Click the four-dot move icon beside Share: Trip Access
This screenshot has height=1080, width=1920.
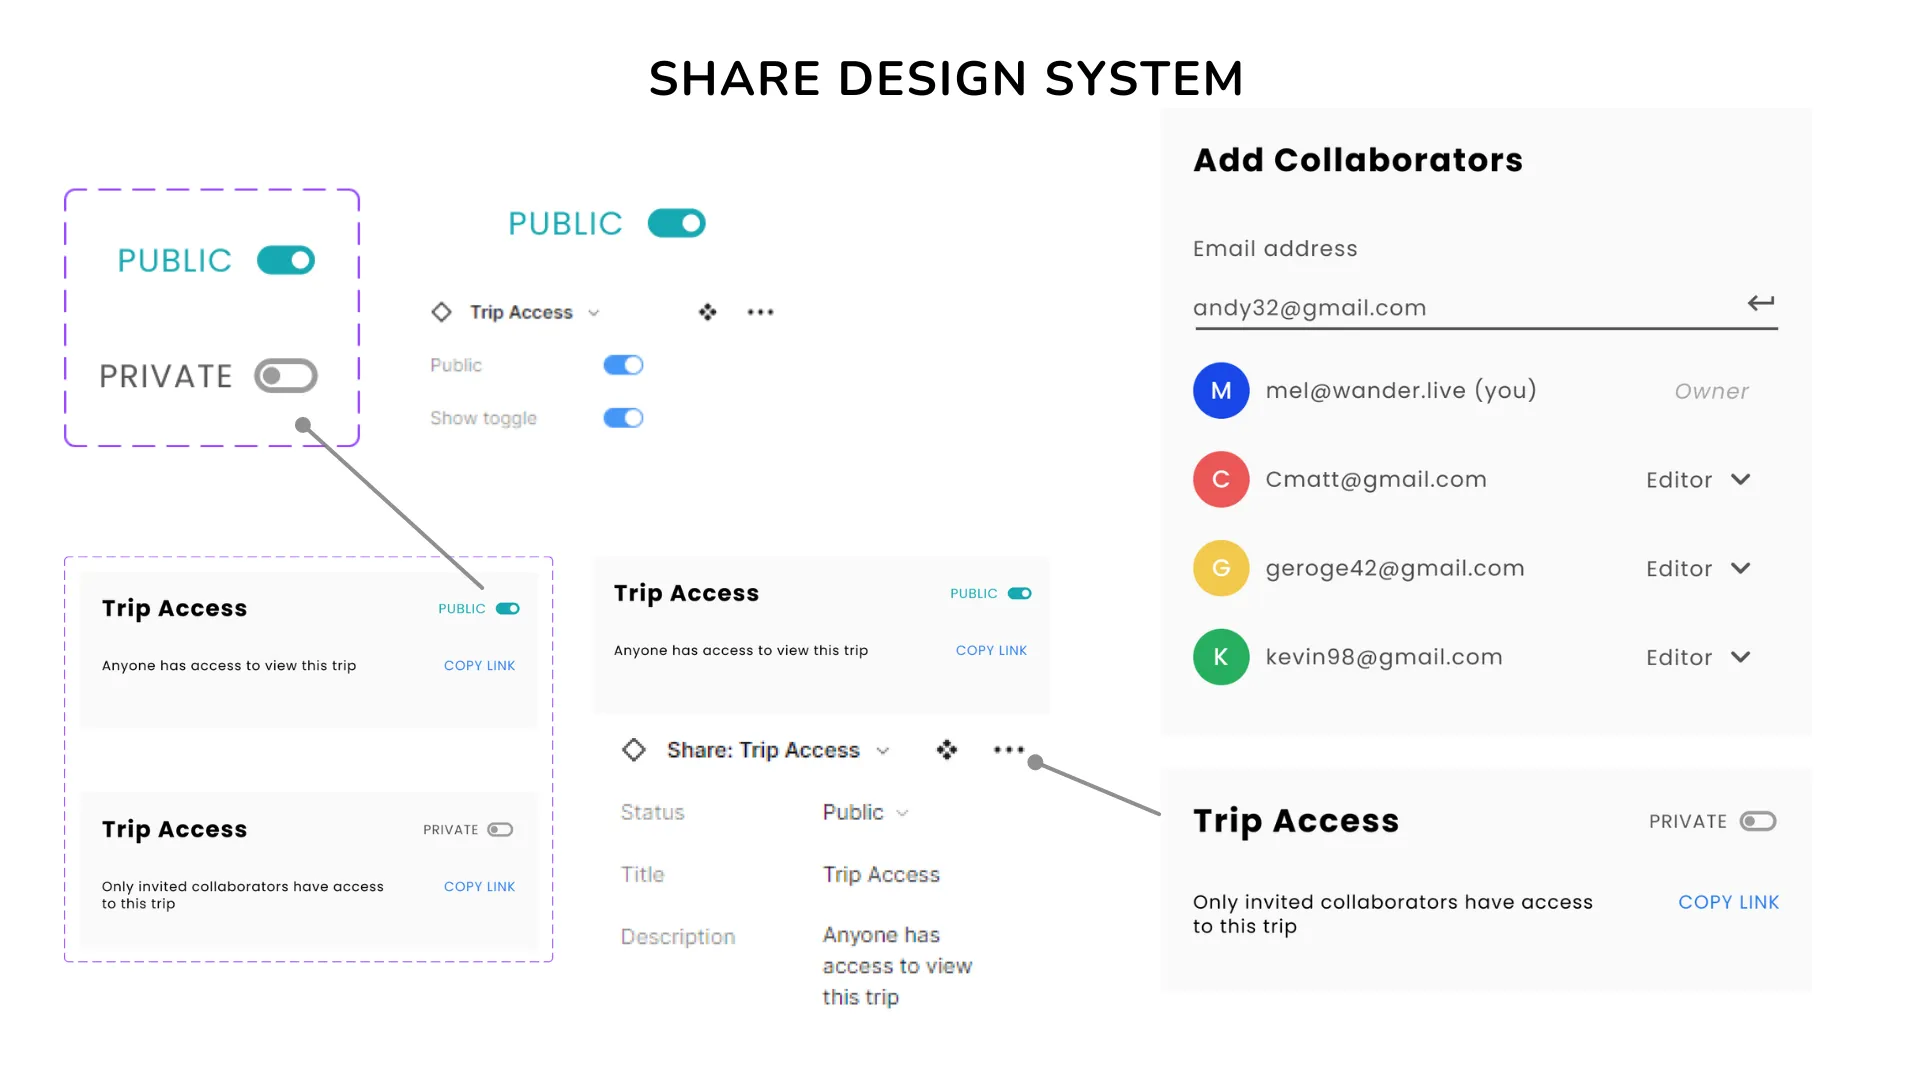[x=947, y=750]
